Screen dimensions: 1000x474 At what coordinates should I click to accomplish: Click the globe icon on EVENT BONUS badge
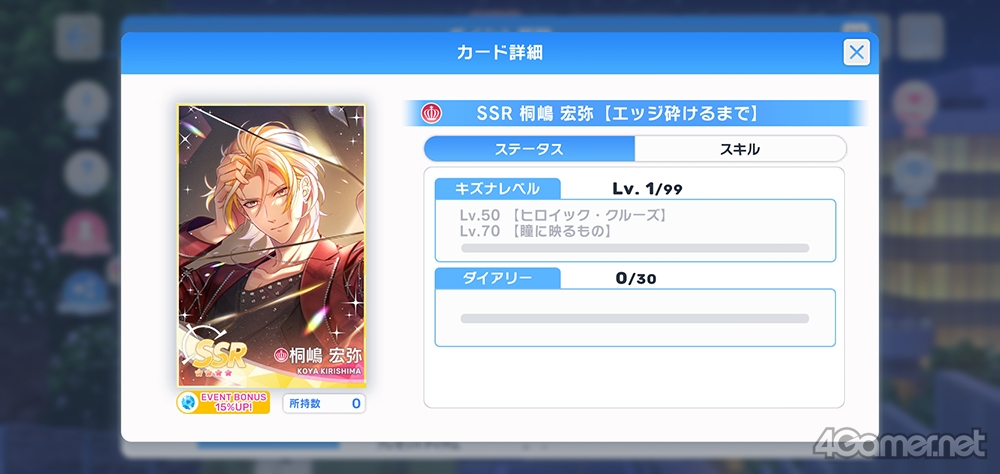tap(188, 403)
